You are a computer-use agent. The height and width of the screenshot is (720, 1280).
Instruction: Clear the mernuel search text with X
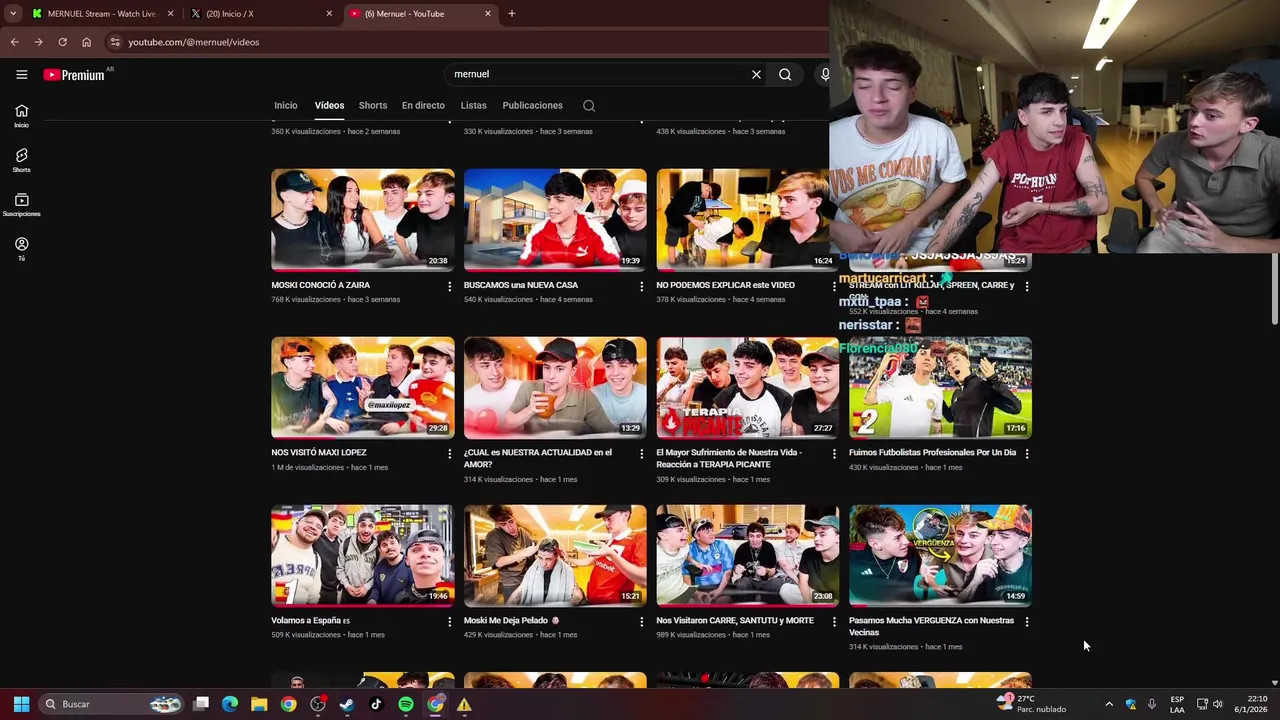tap(756, 74)
